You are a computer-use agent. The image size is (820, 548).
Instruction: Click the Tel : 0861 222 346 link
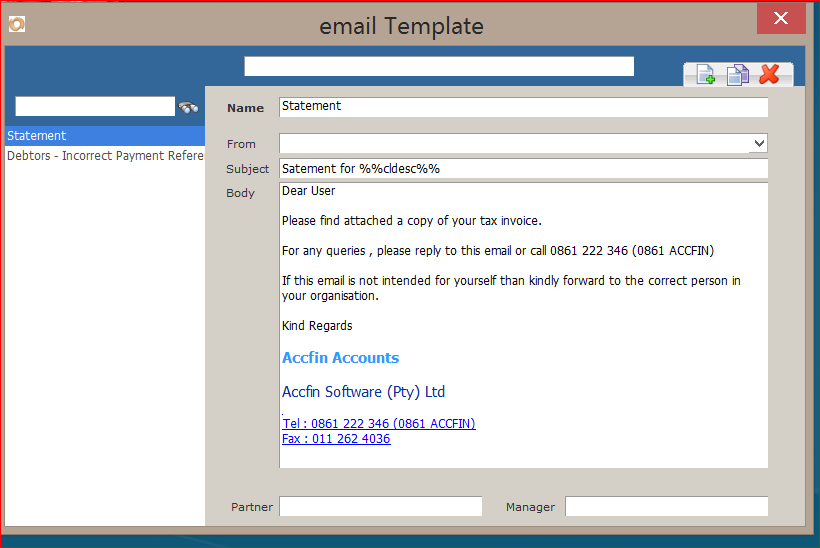pos(379,424)
